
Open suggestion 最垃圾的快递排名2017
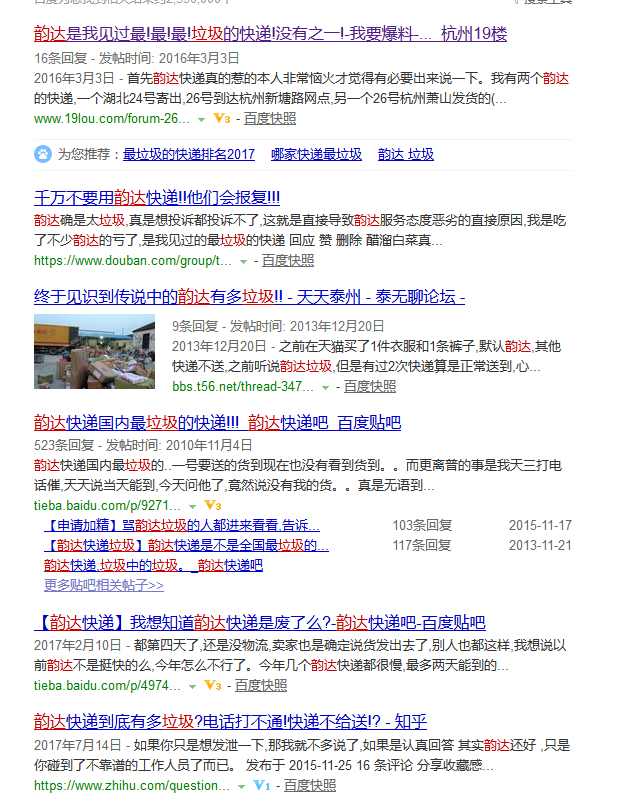click(x=189, y=154)
